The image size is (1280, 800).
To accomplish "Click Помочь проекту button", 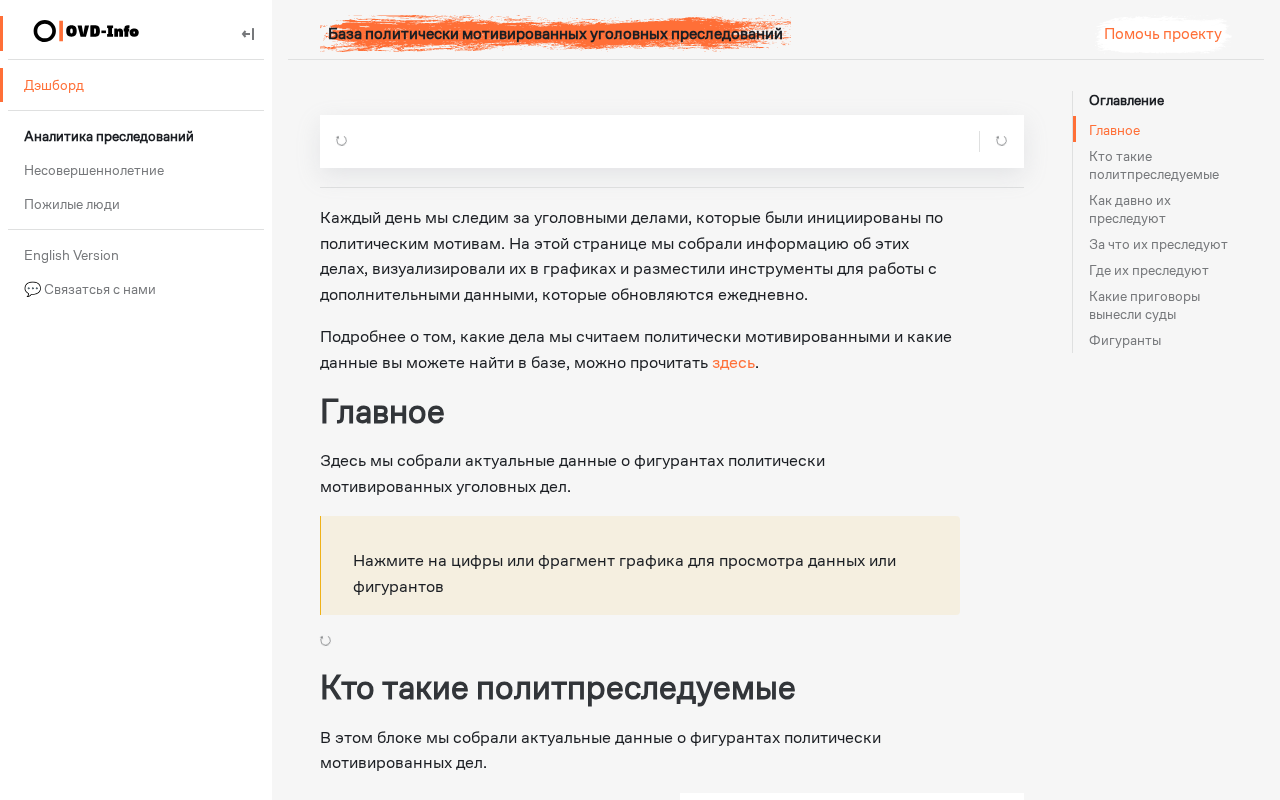I will pos(1163,34).
